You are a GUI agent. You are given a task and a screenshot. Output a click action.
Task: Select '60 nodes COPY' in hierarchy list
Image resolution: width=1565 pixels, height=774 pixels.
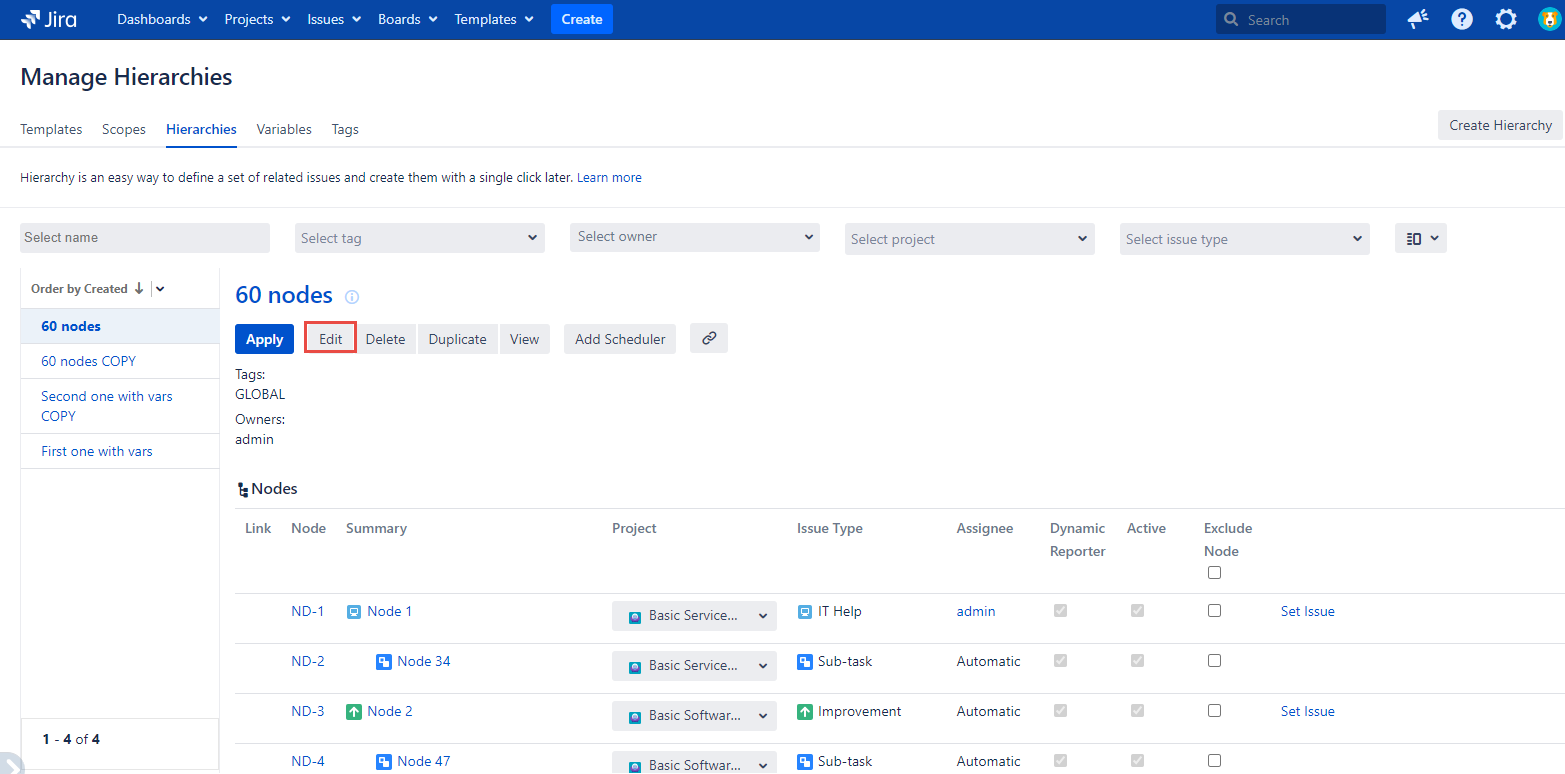coord(88,361)
